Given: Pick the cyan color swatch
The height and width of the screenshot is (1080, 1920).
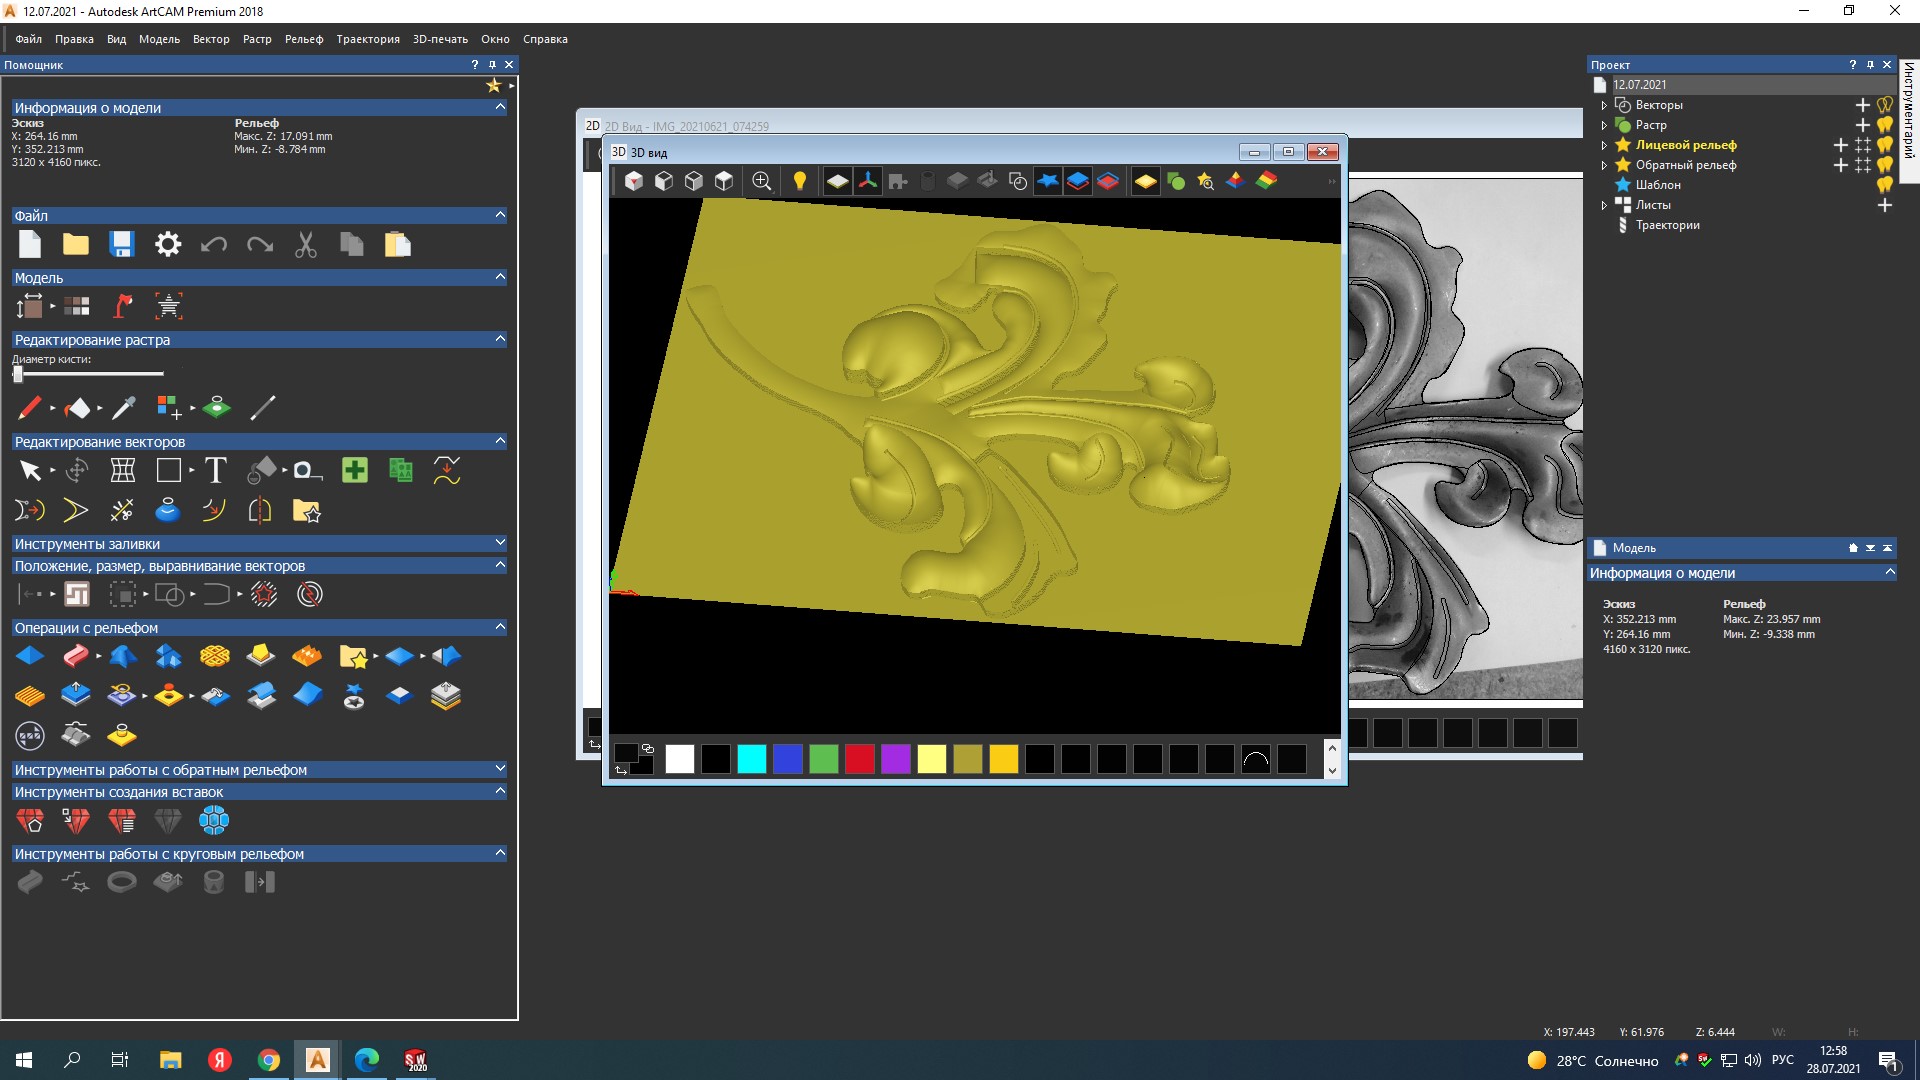Looking at the screenshot, I should click(751, 759).
